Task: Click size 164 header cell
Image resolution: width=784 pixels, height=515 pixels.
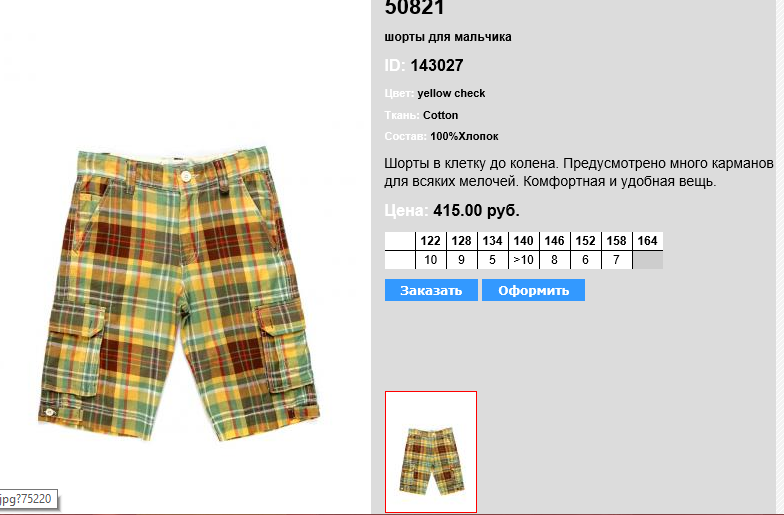Action: pos(648,241)
